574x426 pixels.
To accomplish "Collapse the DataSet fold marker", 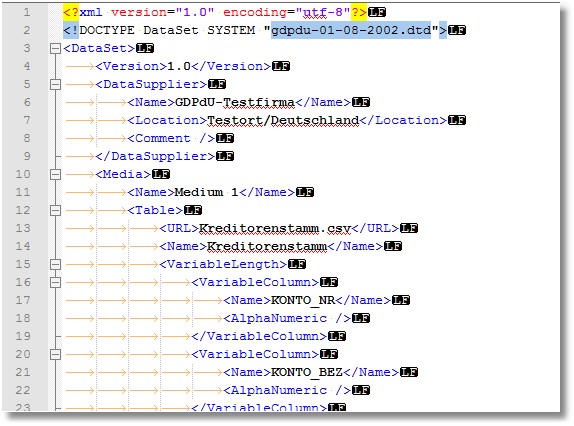I will coord(55,48).
